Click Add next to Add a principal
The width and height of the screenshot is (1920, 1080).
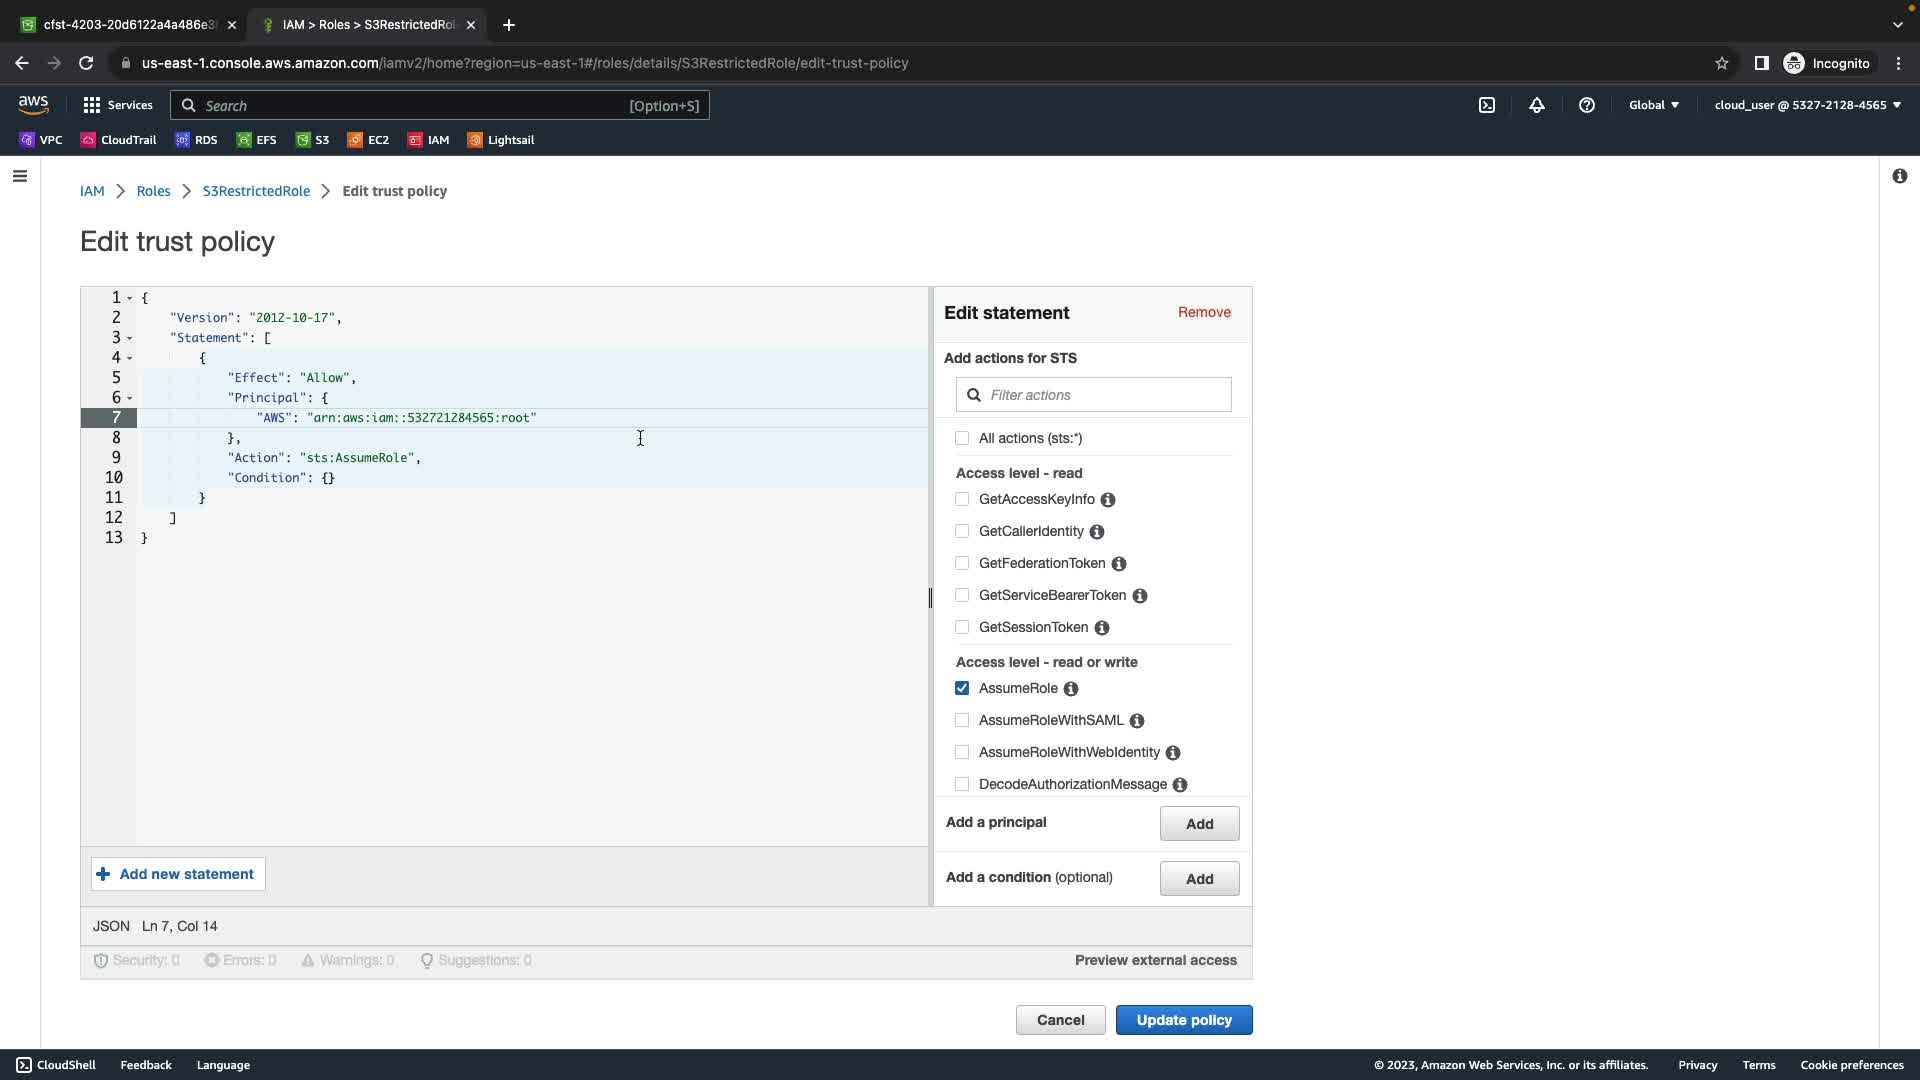[x=1199, y=824]
